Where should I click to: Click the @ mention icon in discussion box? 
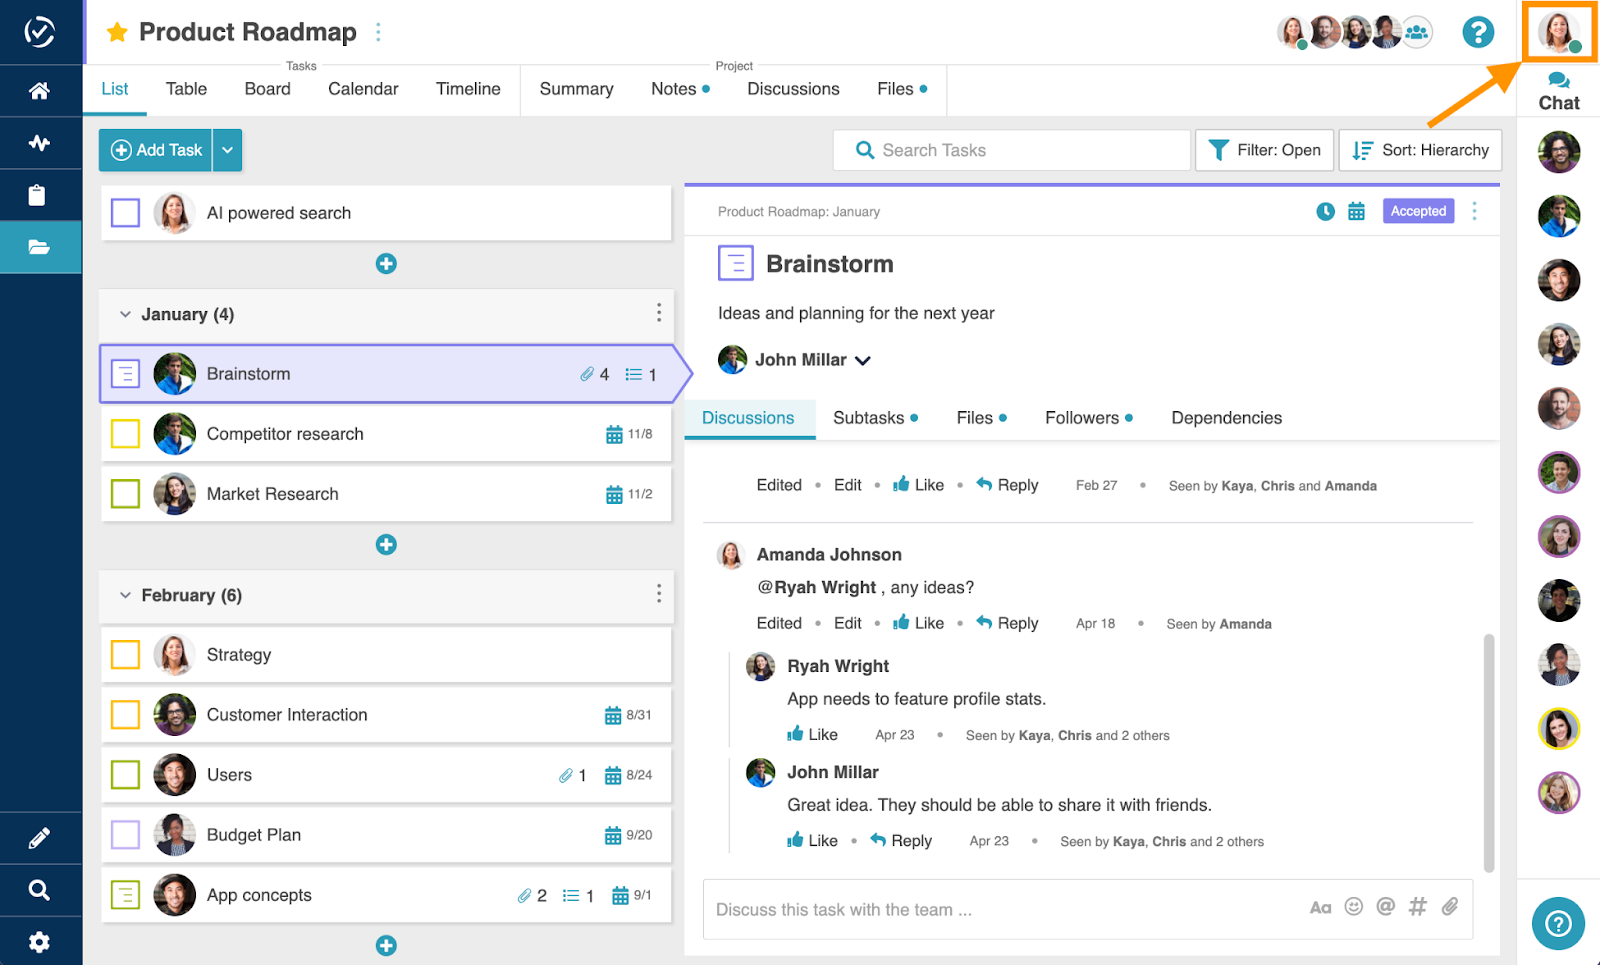click(1385, 907)
